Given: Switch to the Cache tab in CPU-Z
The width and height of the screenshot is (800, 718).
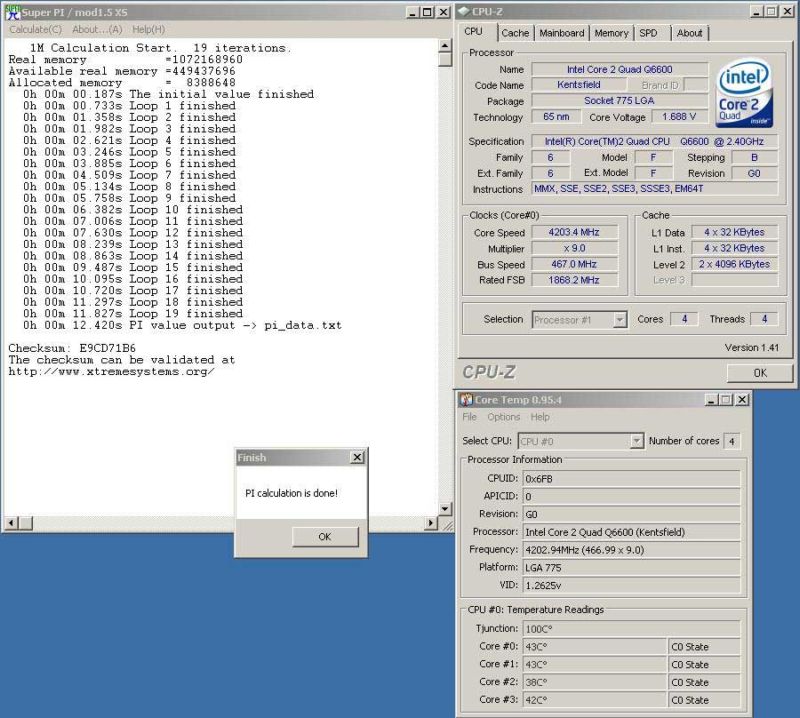Looking at the screenshot, I should point(515,33).
